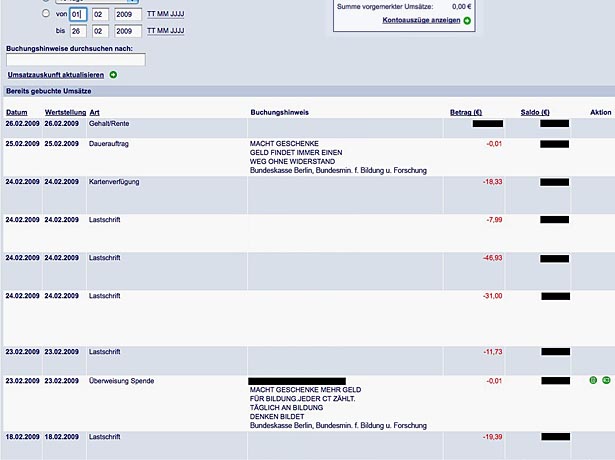Click green arrow beside Kontoauszüge anzeigen

tap(467, 20)
